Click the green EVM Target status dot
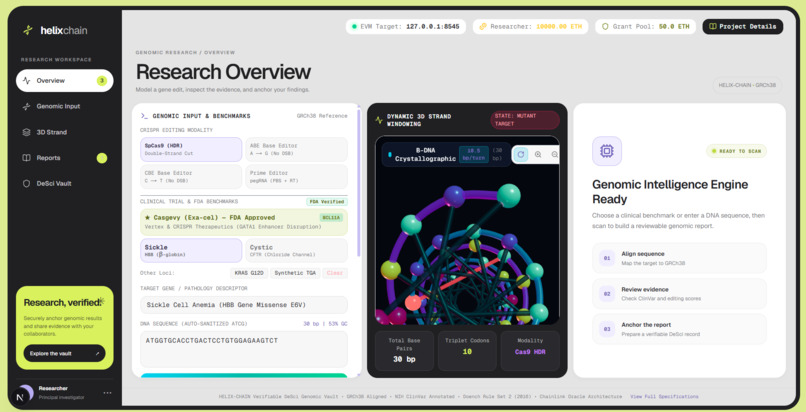Image resolution: width=806 pixels, height=412 pixels. tap(354, 27)
